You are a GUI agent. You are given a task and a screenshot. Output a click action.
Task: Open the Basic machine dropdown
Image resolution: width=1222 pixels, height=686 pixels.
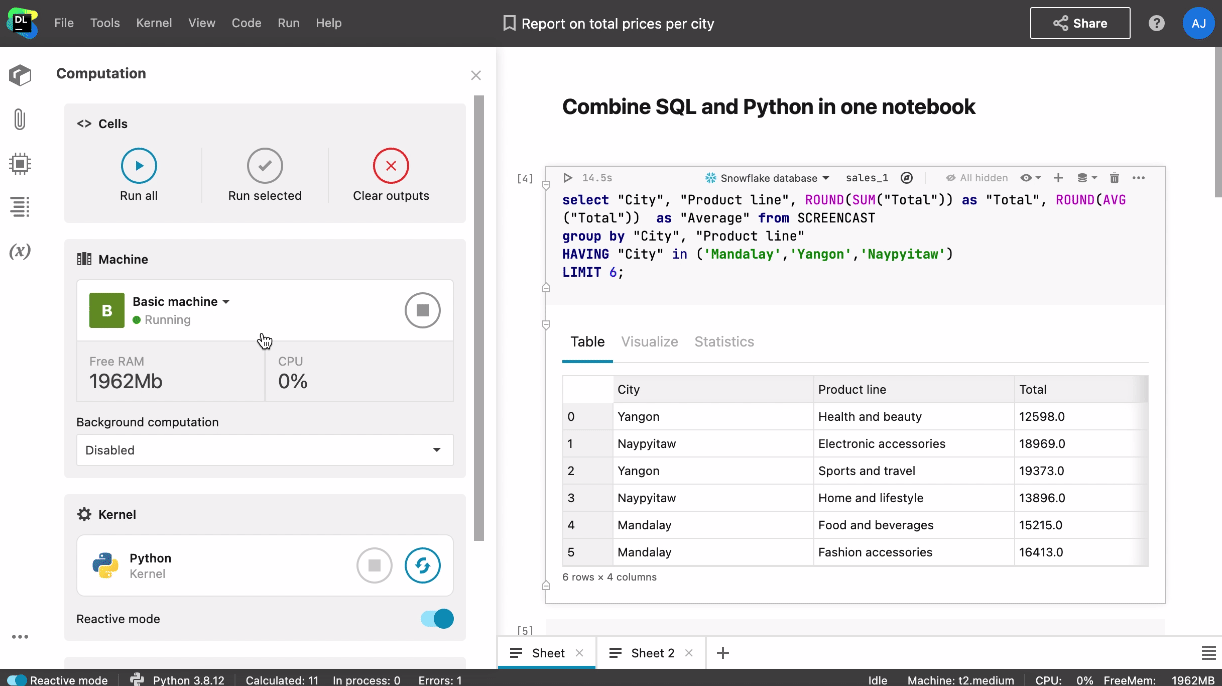[x=181, y=302]
